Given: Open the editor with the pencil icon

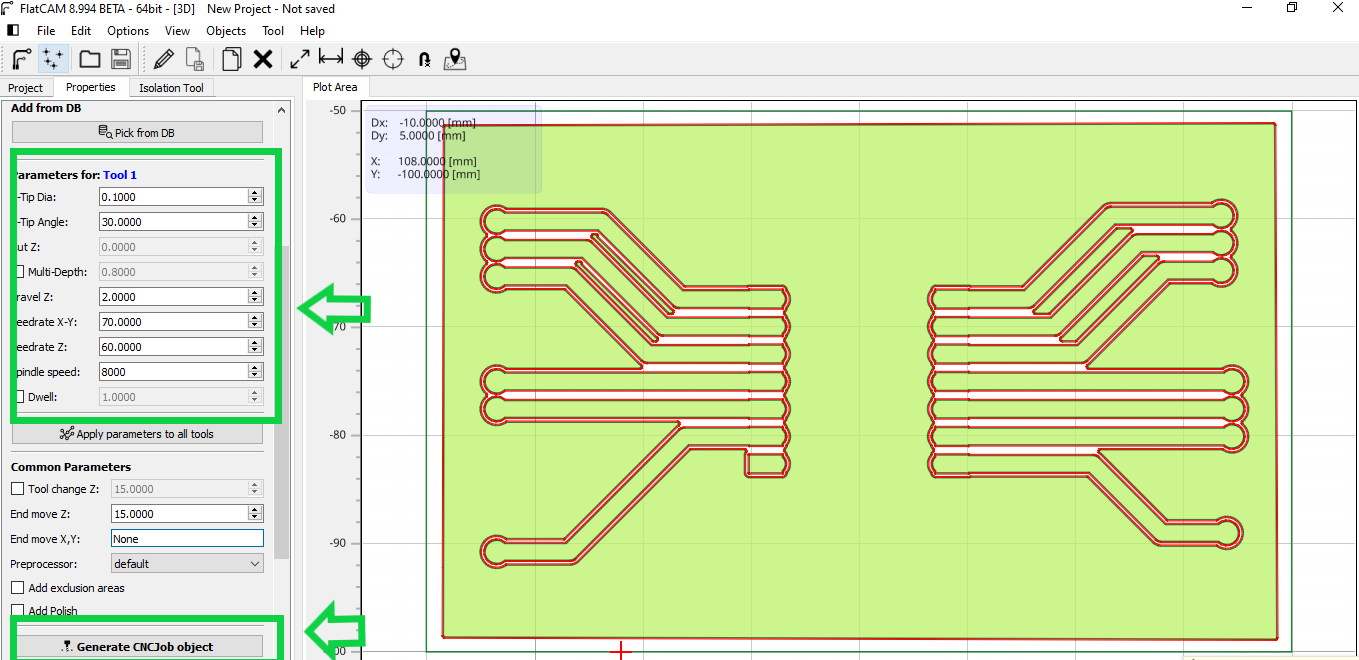Looking at the screenshot, I should click(165, 59).
